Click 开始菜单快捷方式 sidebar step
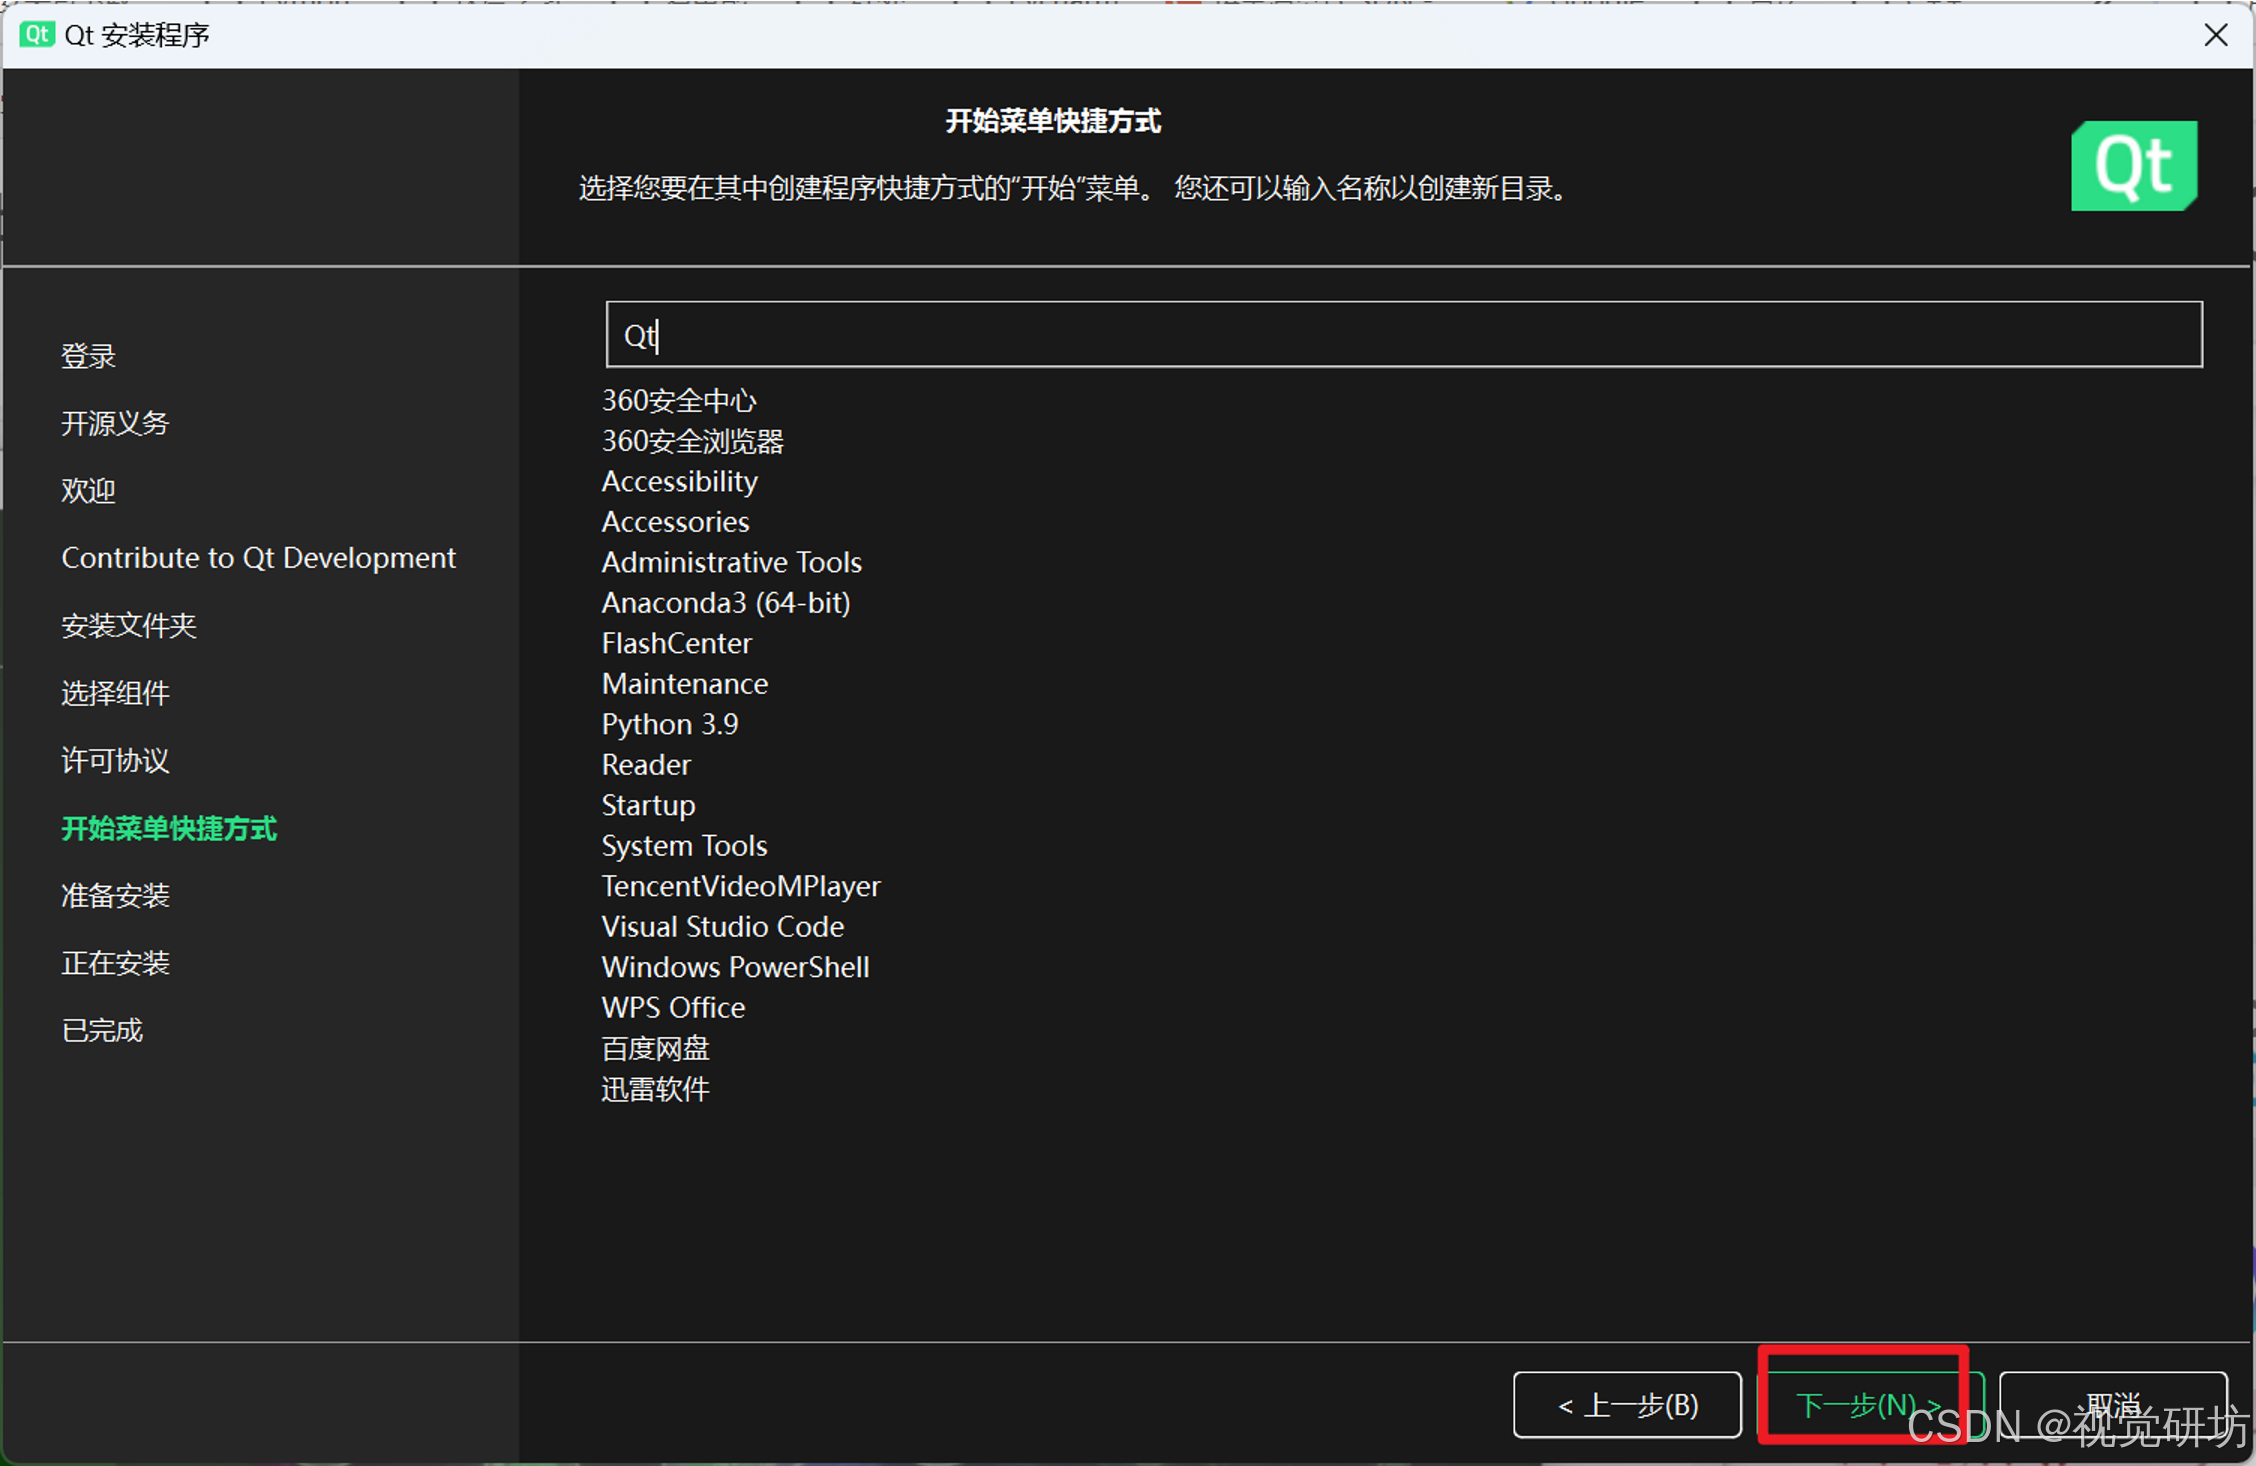 [168, 828]
